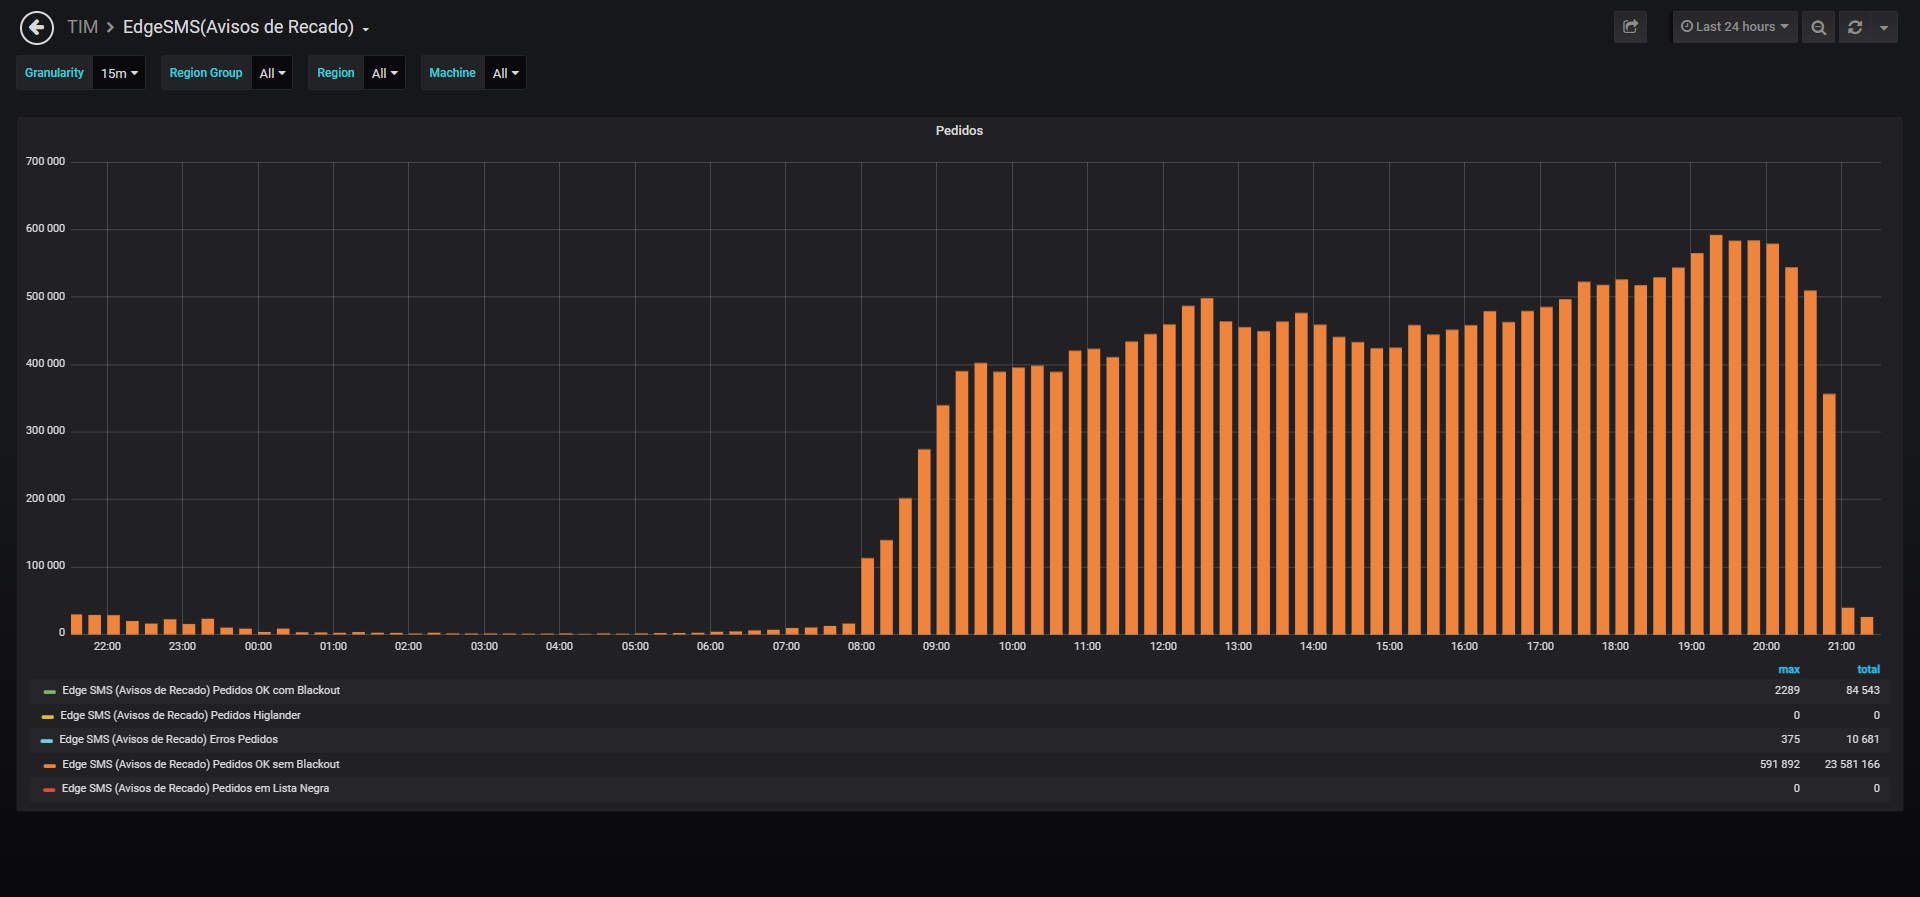Viewport: 1920px width, 897px height.
Task: Expand the Region All dropdown
Action: pyautogui.click(x=384, y=73)
